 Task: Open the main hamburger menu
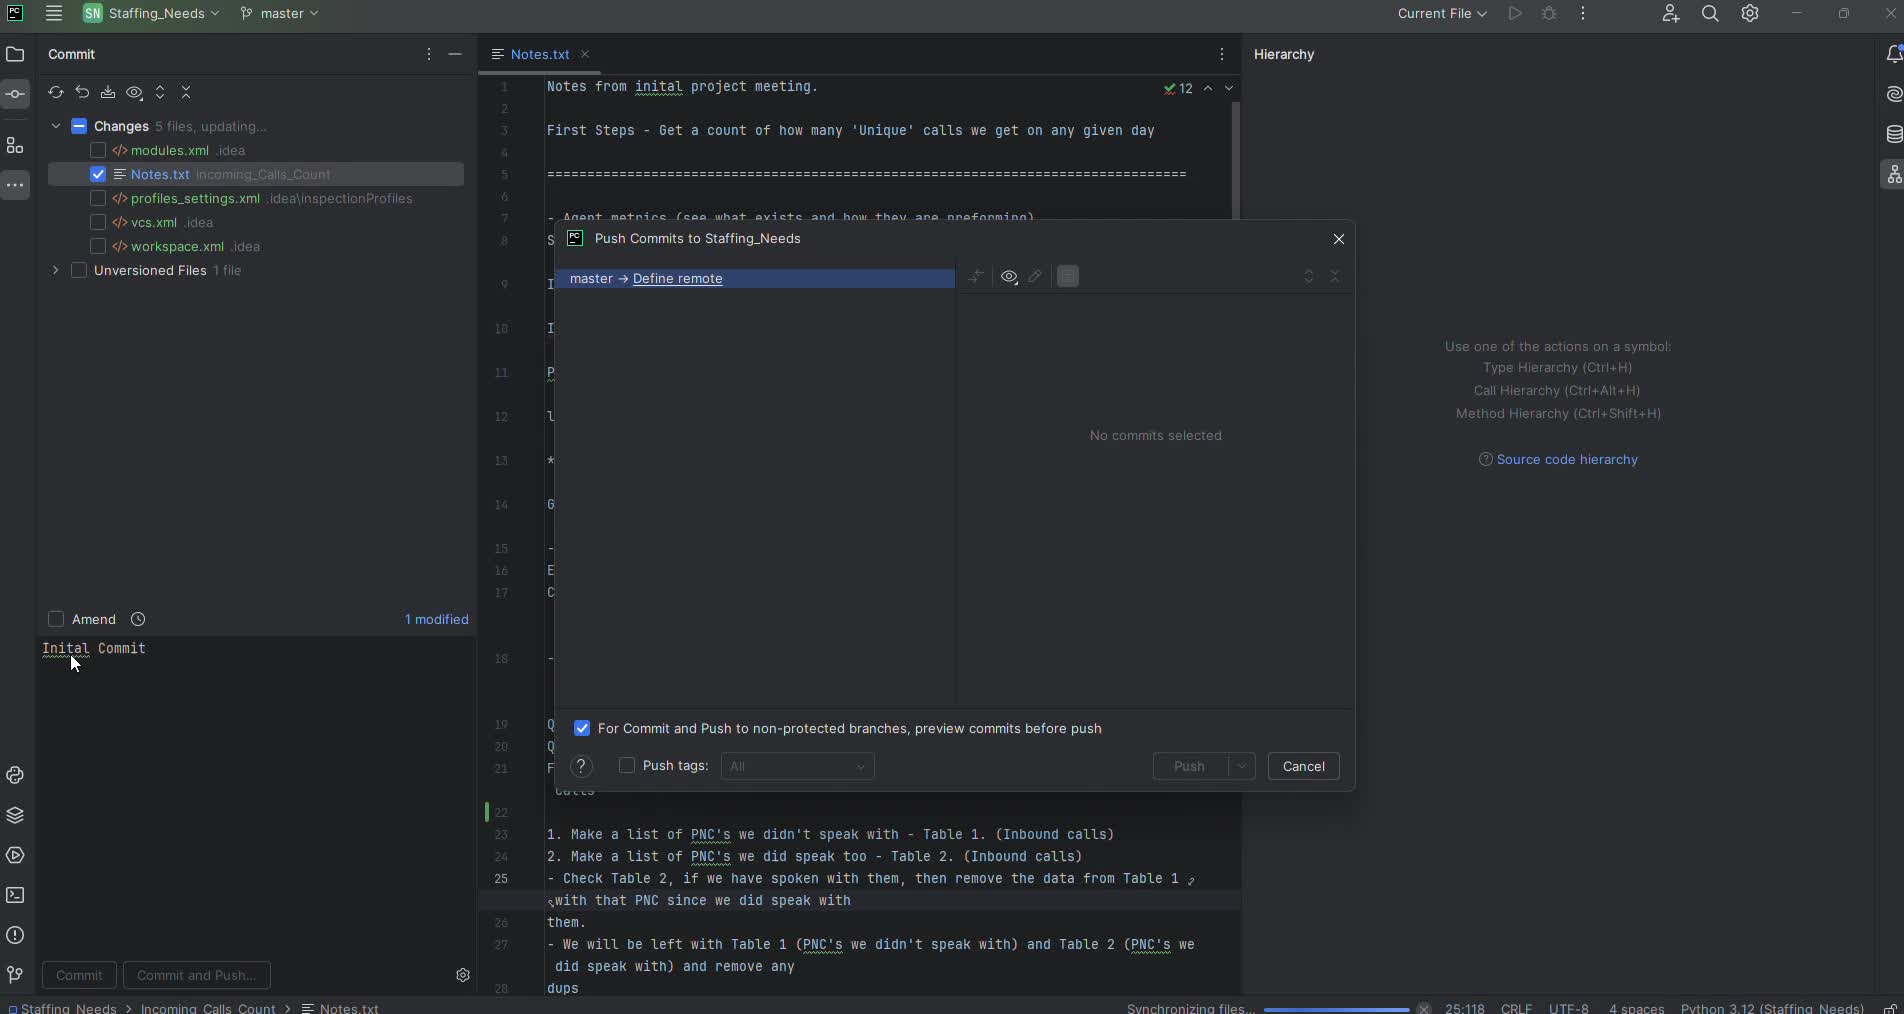[54, 14]
